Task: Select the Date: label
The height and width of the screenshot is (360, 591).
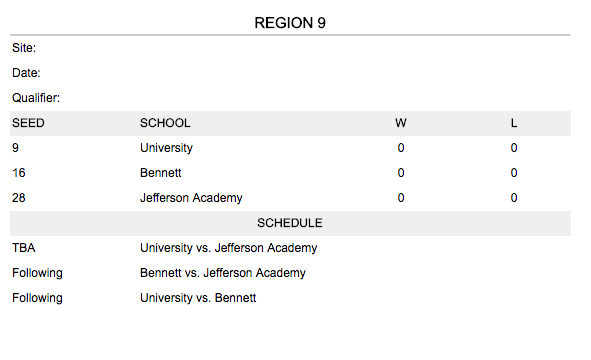Action: pos(26,73)
